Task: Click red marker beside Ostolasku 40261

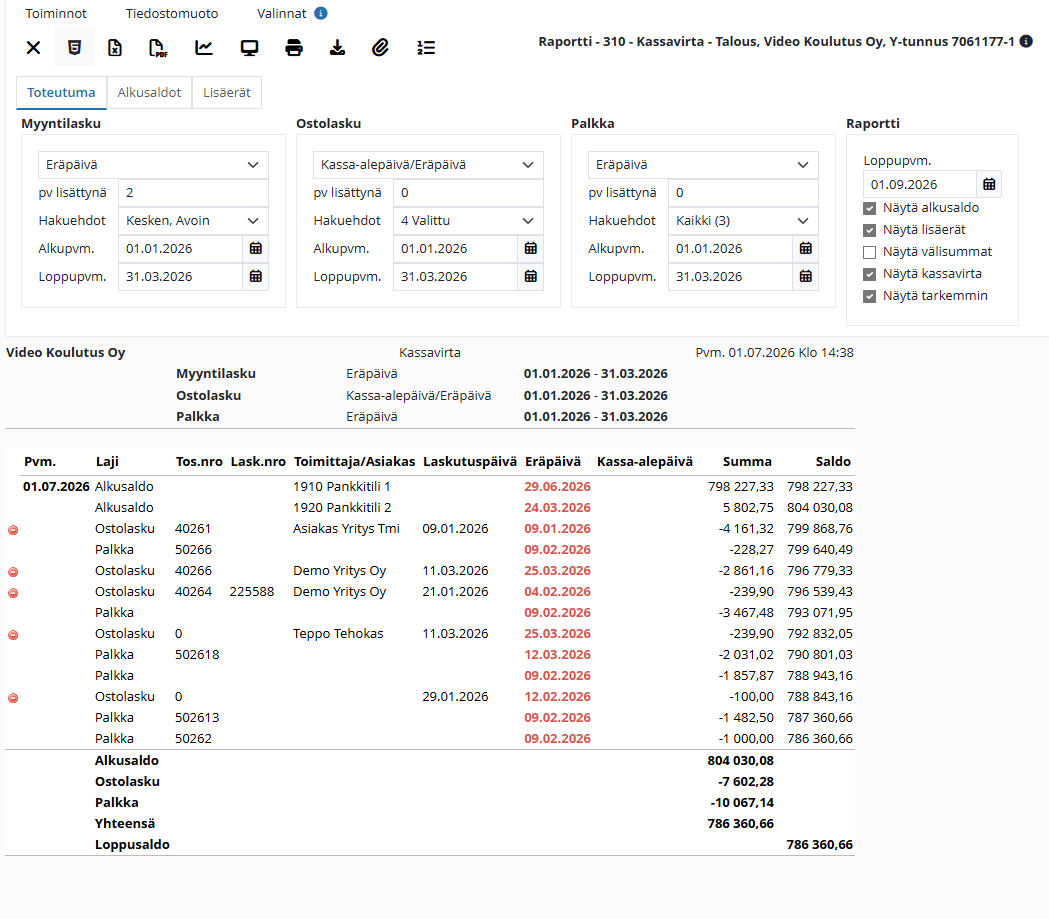Action: [x=13, y=530]
